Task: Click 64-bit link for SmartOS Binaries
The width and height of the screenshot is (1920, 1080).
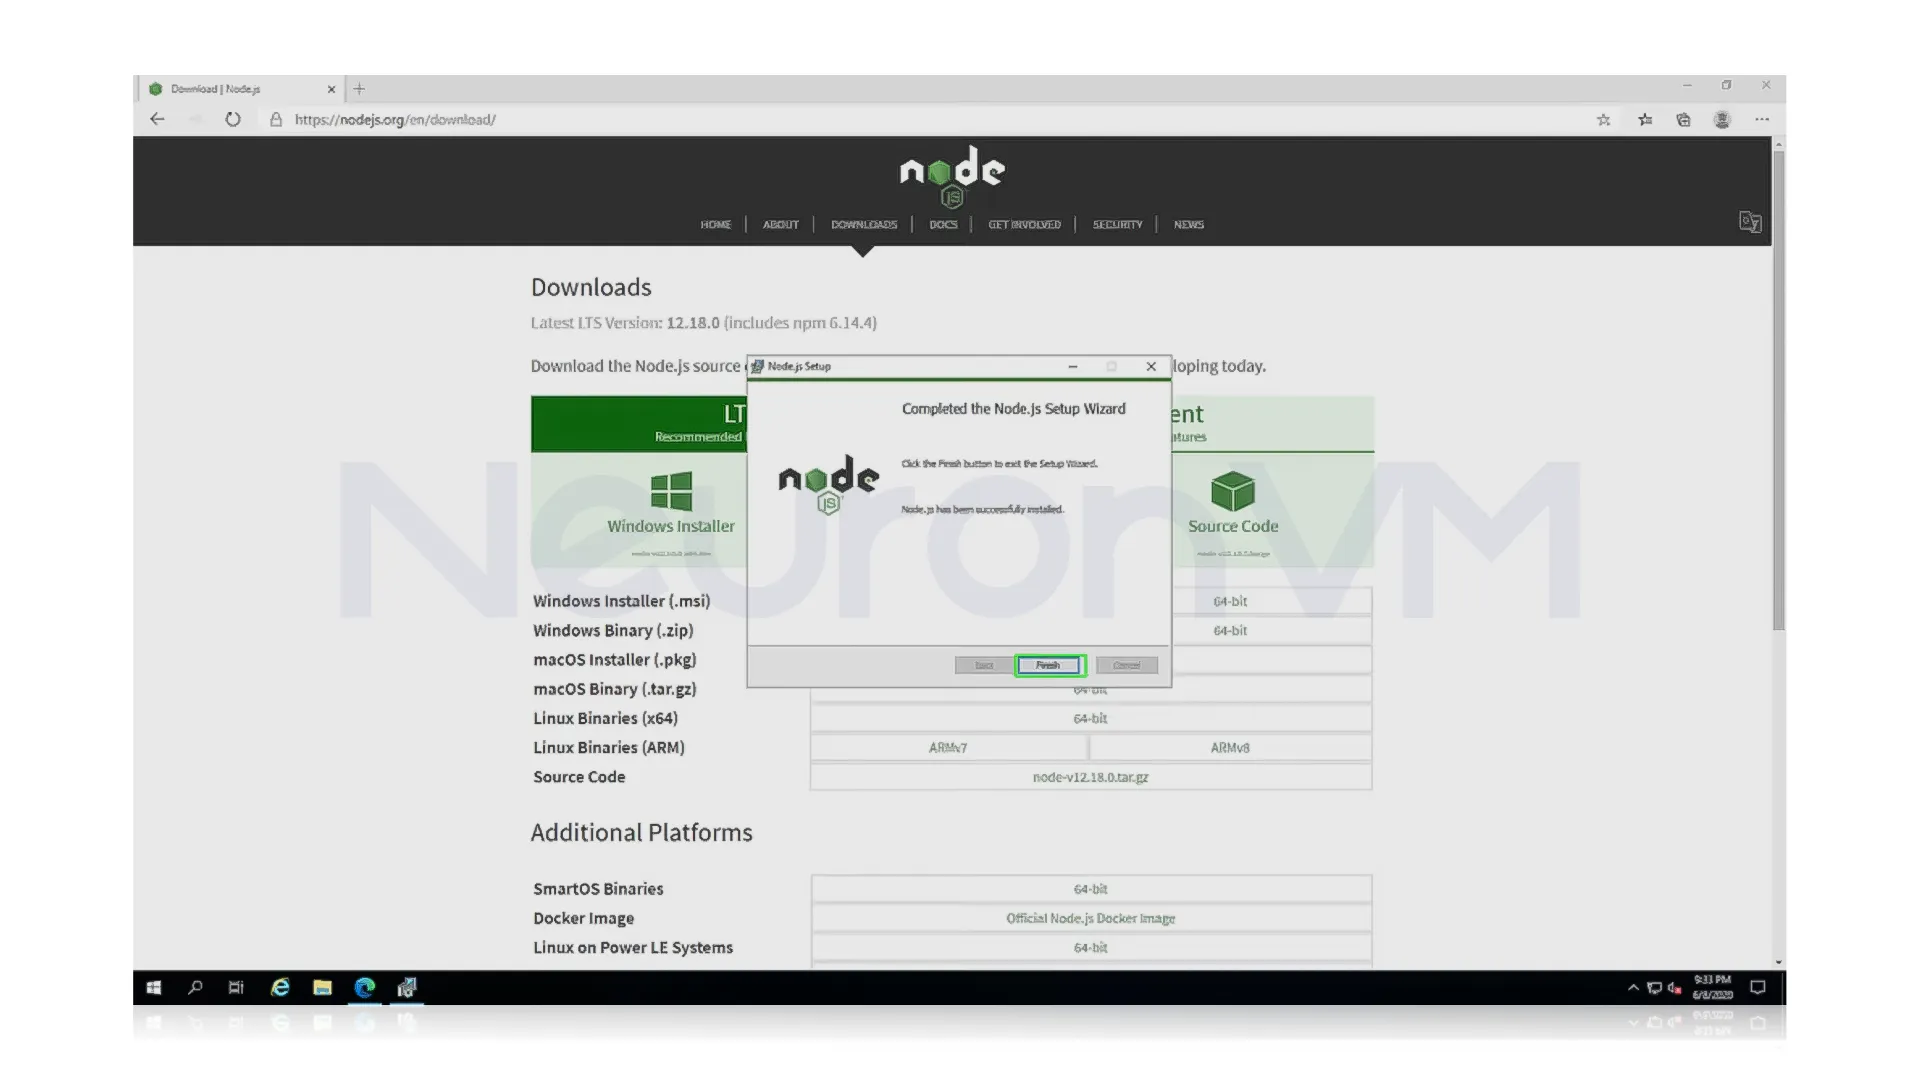Action: (1090, 889)
